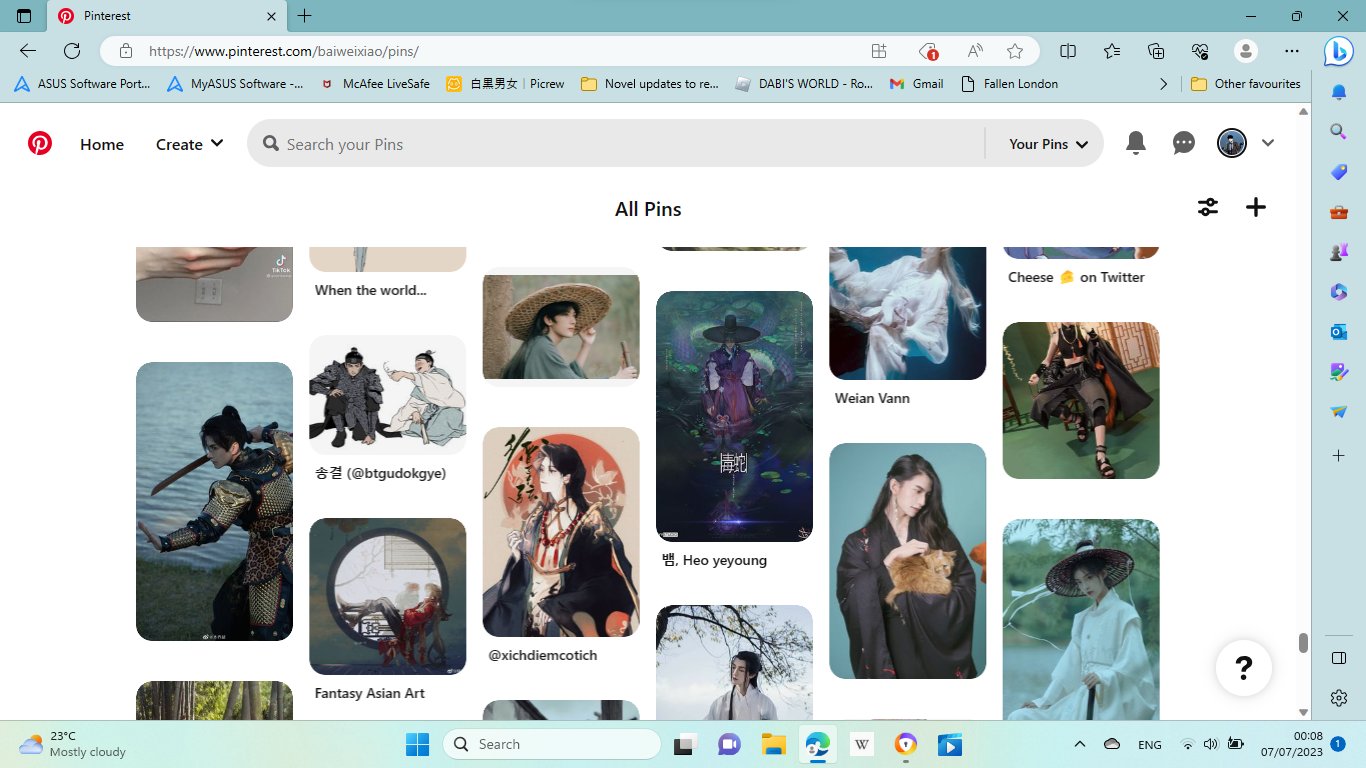The width and height of the screenshot is (1366, 768).
Task: Open File Explorer from the taskbar
Action: [x=773, y=745]
